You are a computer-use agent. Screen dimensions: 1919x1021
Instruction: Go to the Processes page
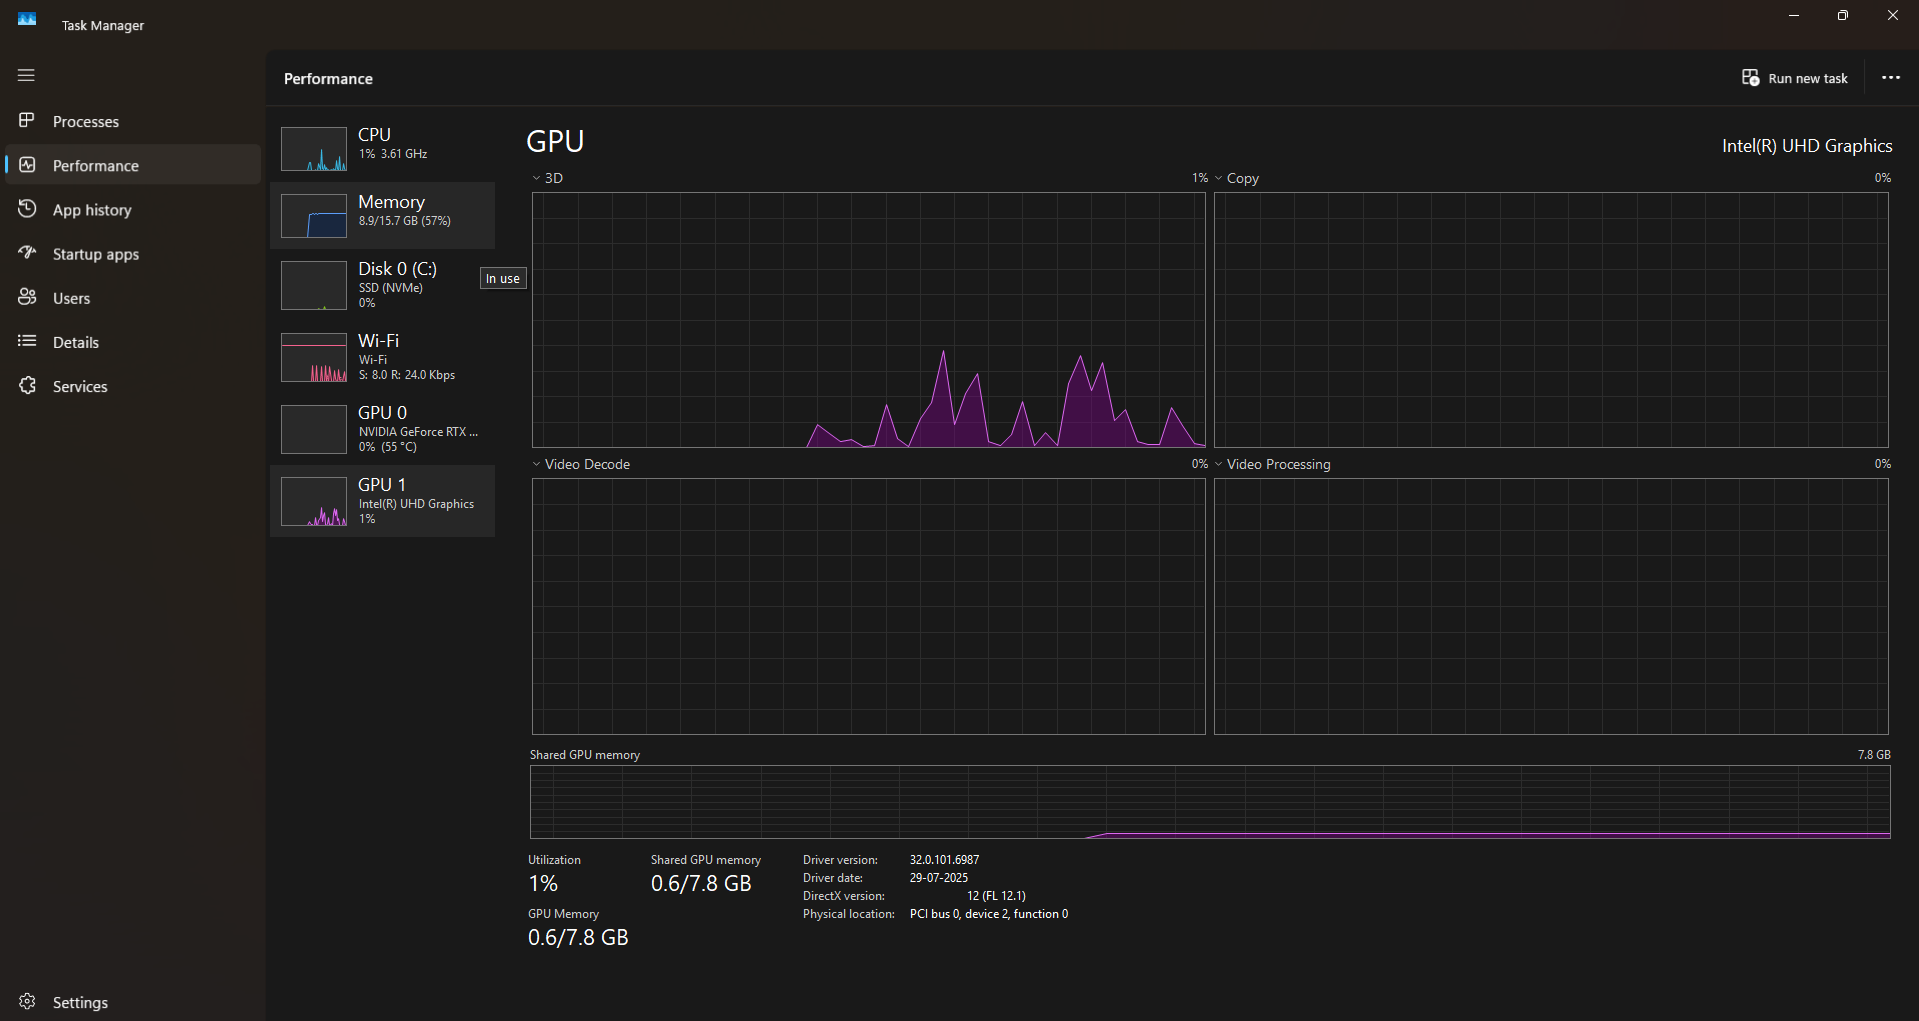[x=133, y=121]
